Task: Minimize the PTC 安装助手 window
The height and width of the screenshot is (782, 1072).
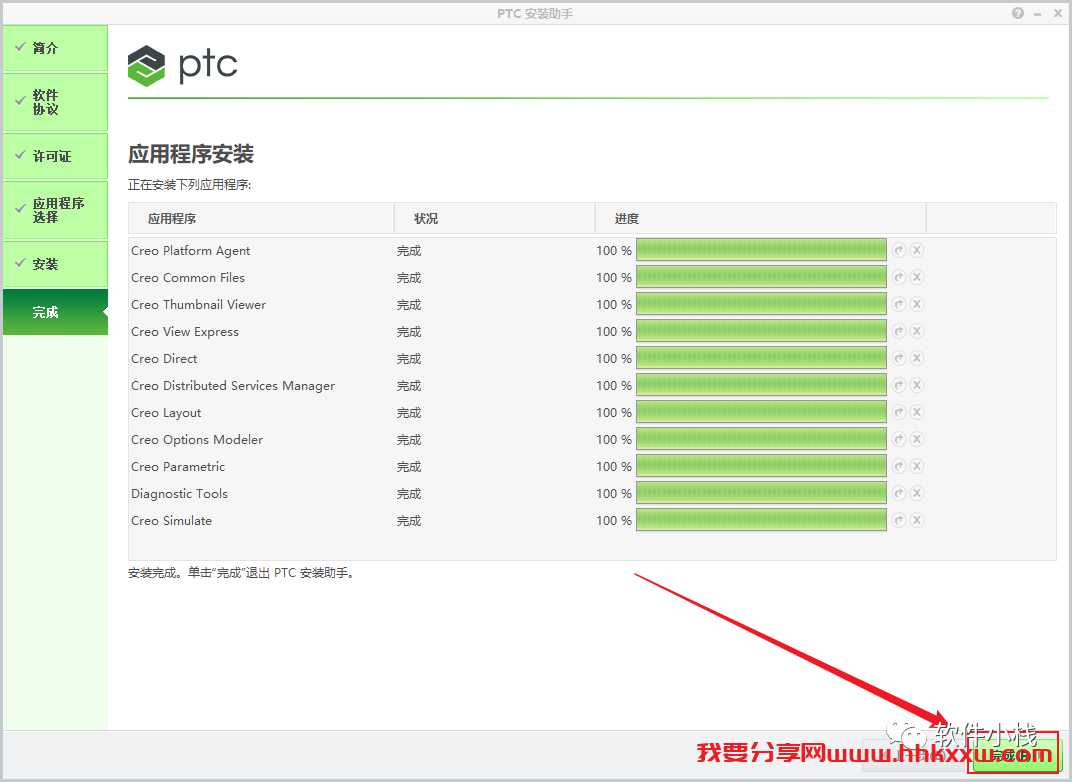Action: (x=1038, y=14)
